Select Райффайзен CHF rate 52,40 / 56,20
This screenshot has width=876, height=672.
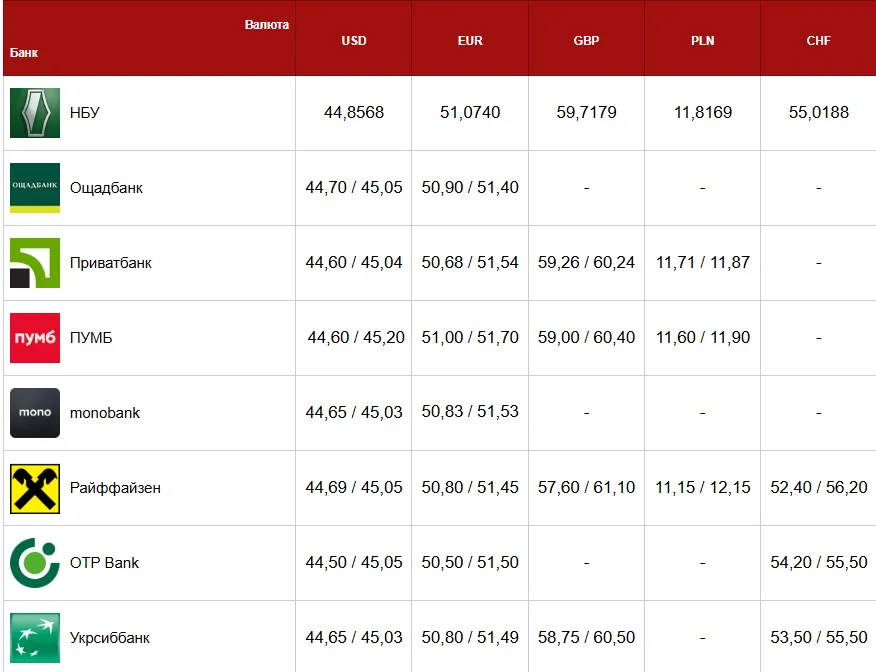818,488
